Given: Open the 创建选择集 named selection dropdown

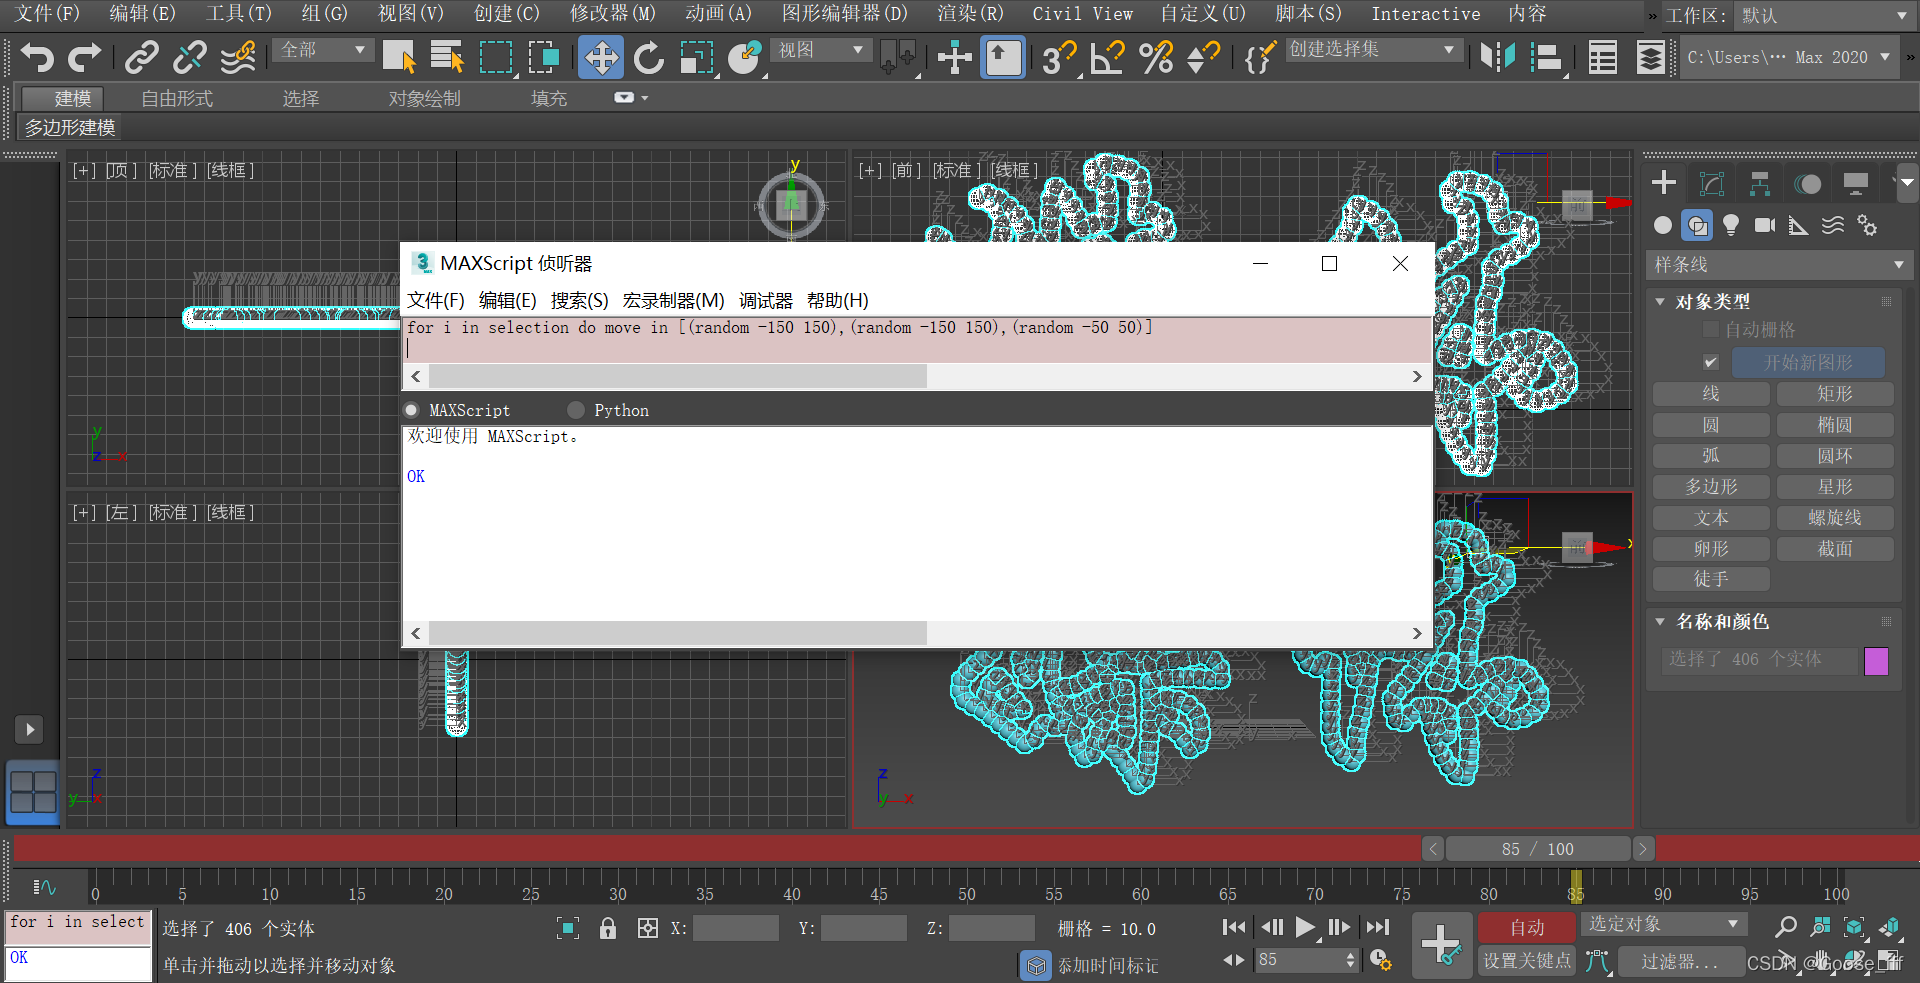Looking at the screenshot, I should click(x=1373, y=50).
